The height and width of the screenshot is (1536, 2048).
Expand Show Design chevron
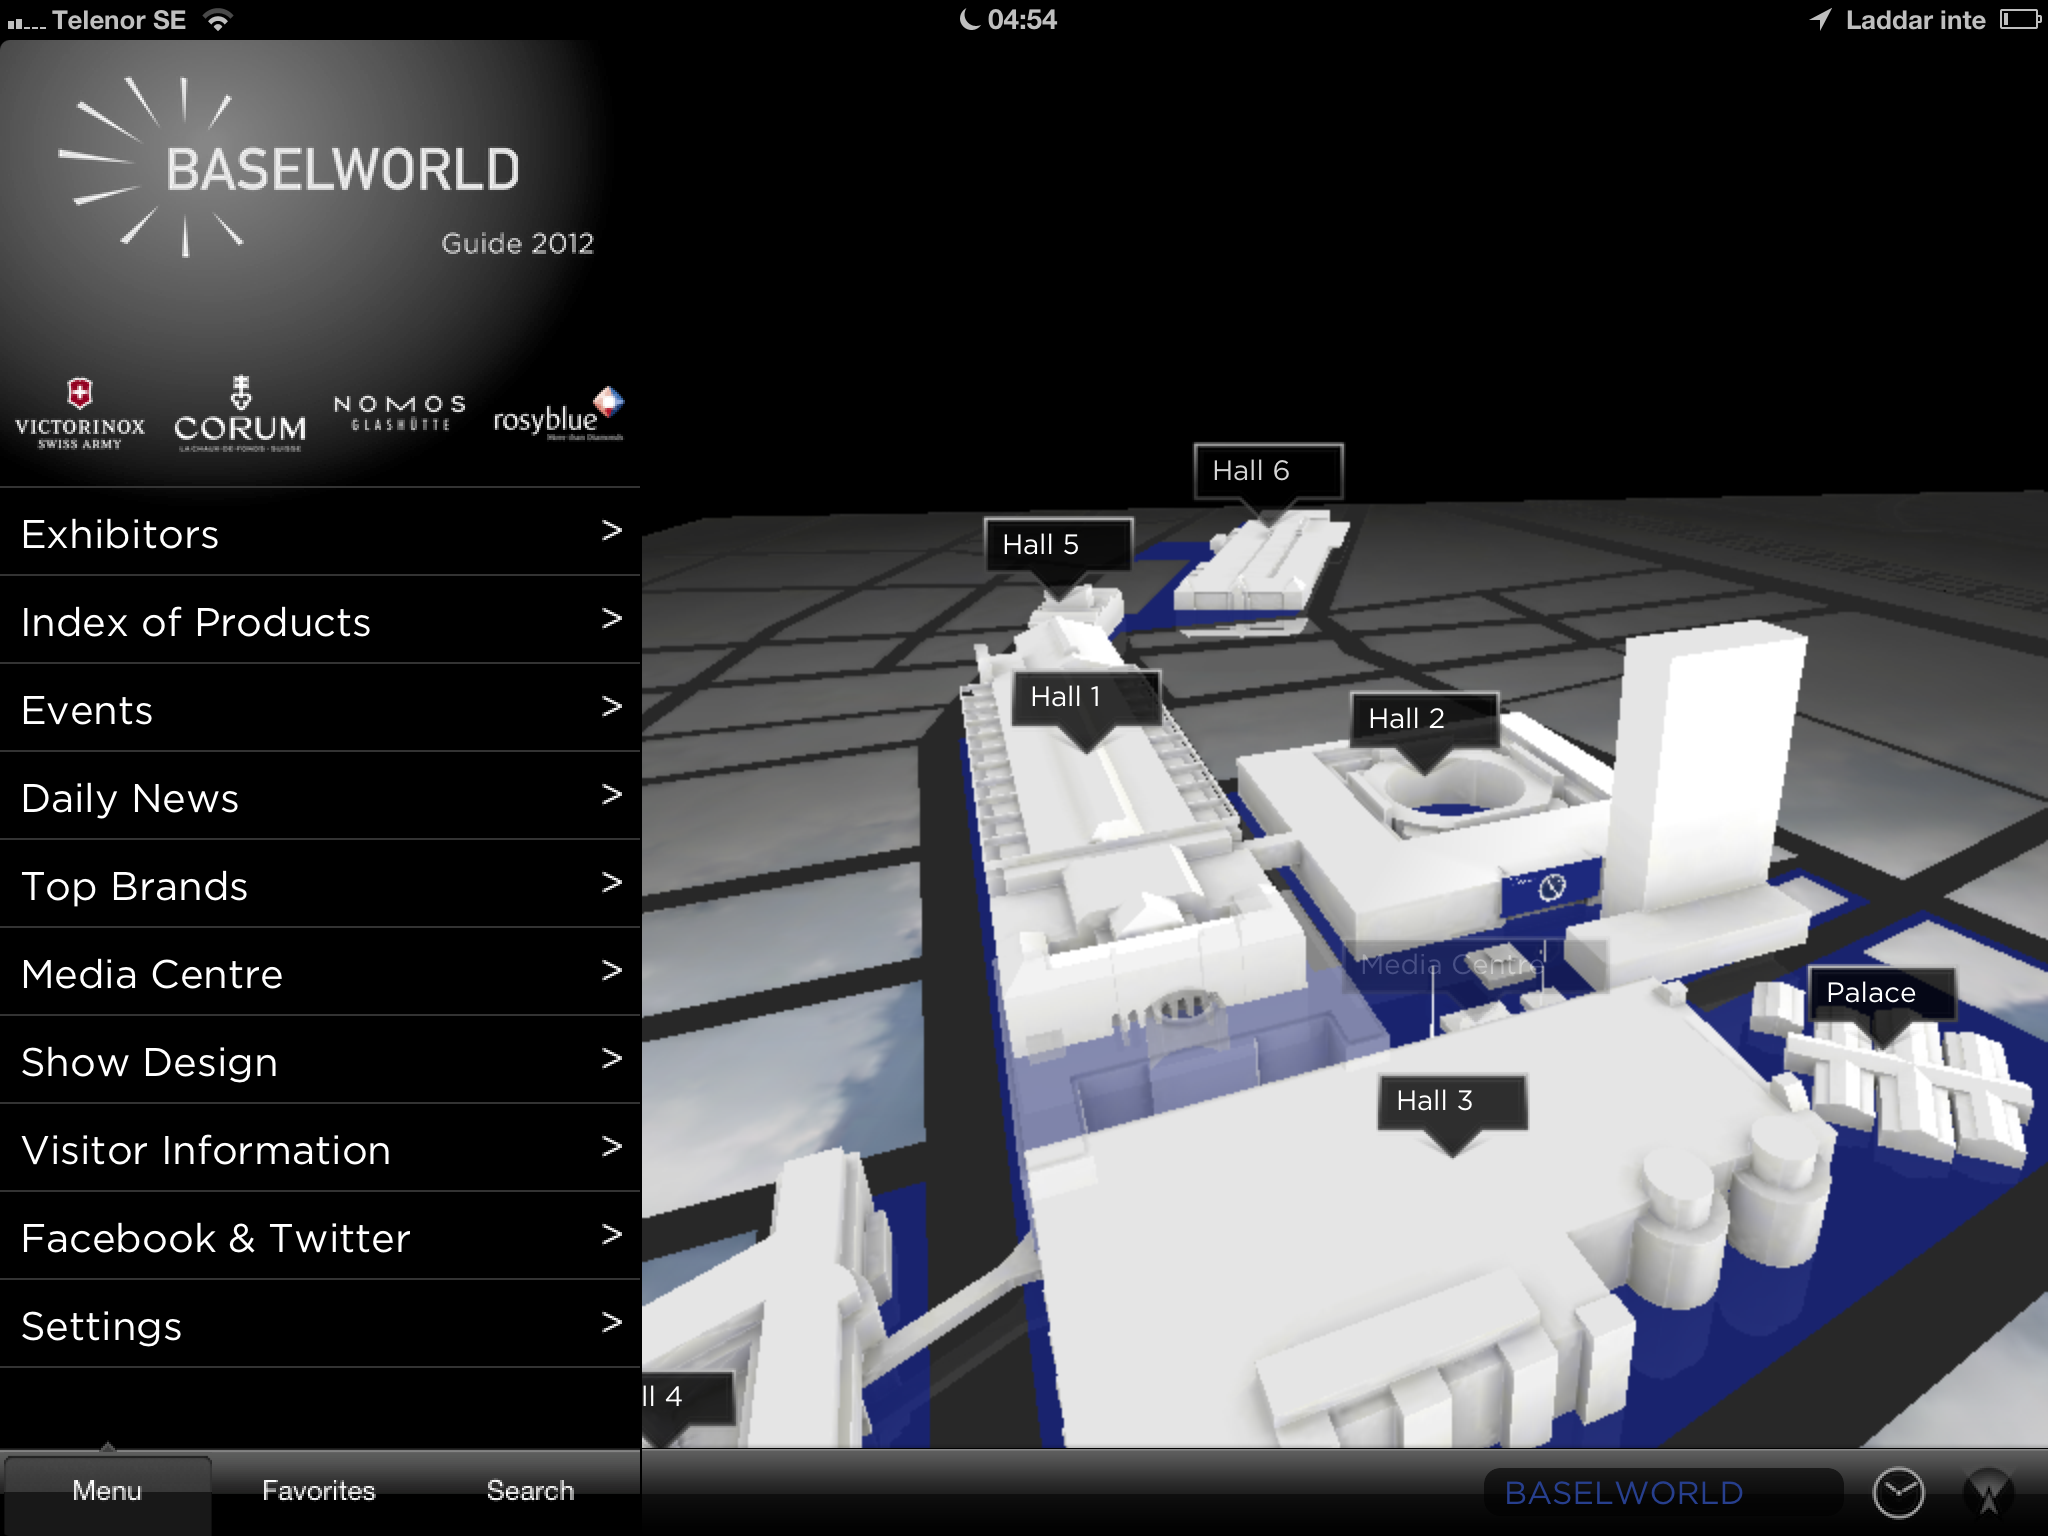612,1058
